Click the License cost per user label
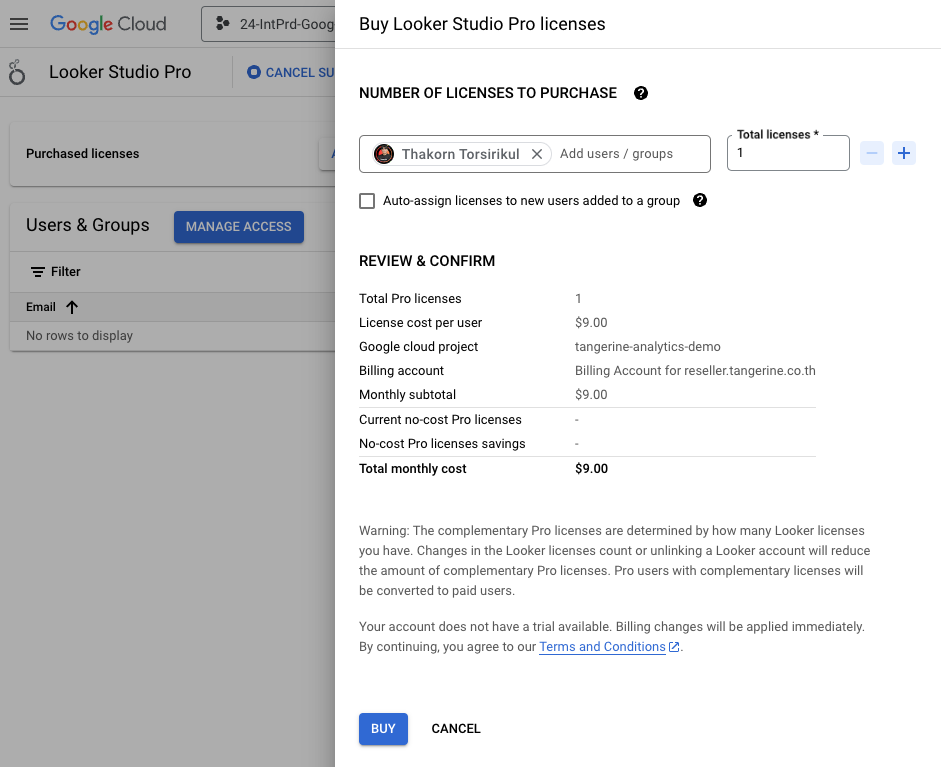This screenshot has width=941, height=767. click(x=420, y=323)
